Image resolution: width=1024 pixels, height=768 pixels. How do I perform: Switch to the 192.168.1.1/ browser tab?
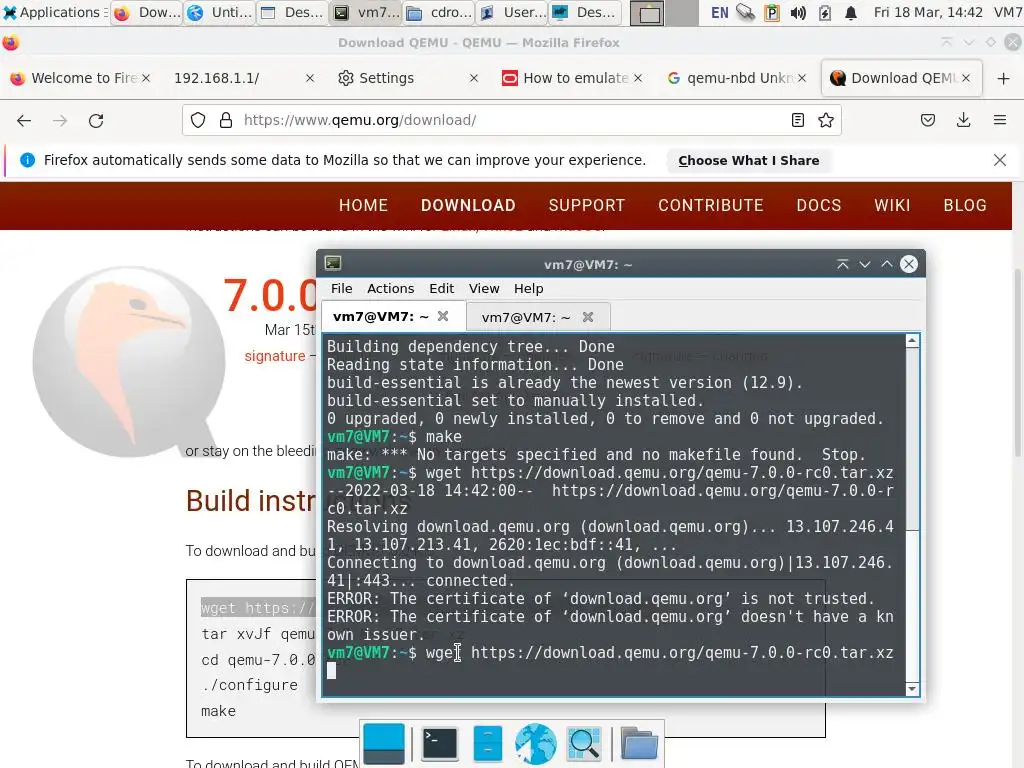(x=217, y=78)
